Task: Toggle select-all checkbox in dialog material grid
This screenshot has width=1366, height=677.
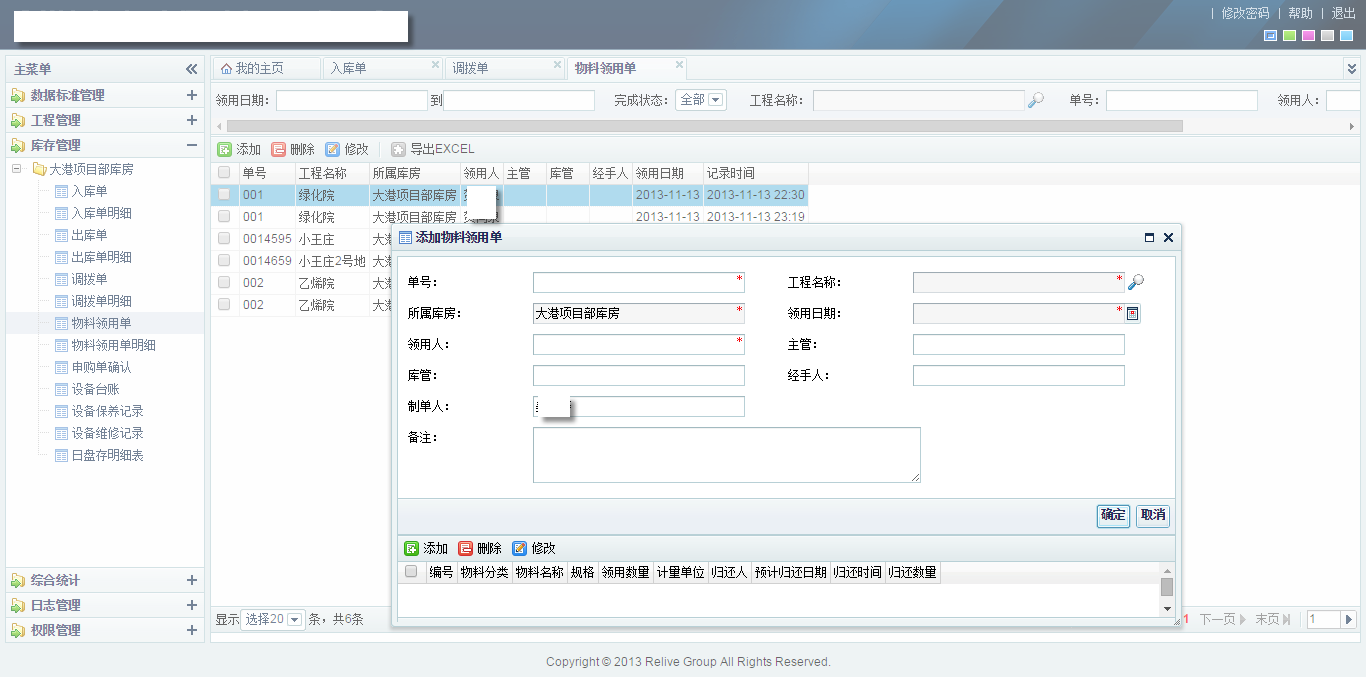Action: point(411,572)
